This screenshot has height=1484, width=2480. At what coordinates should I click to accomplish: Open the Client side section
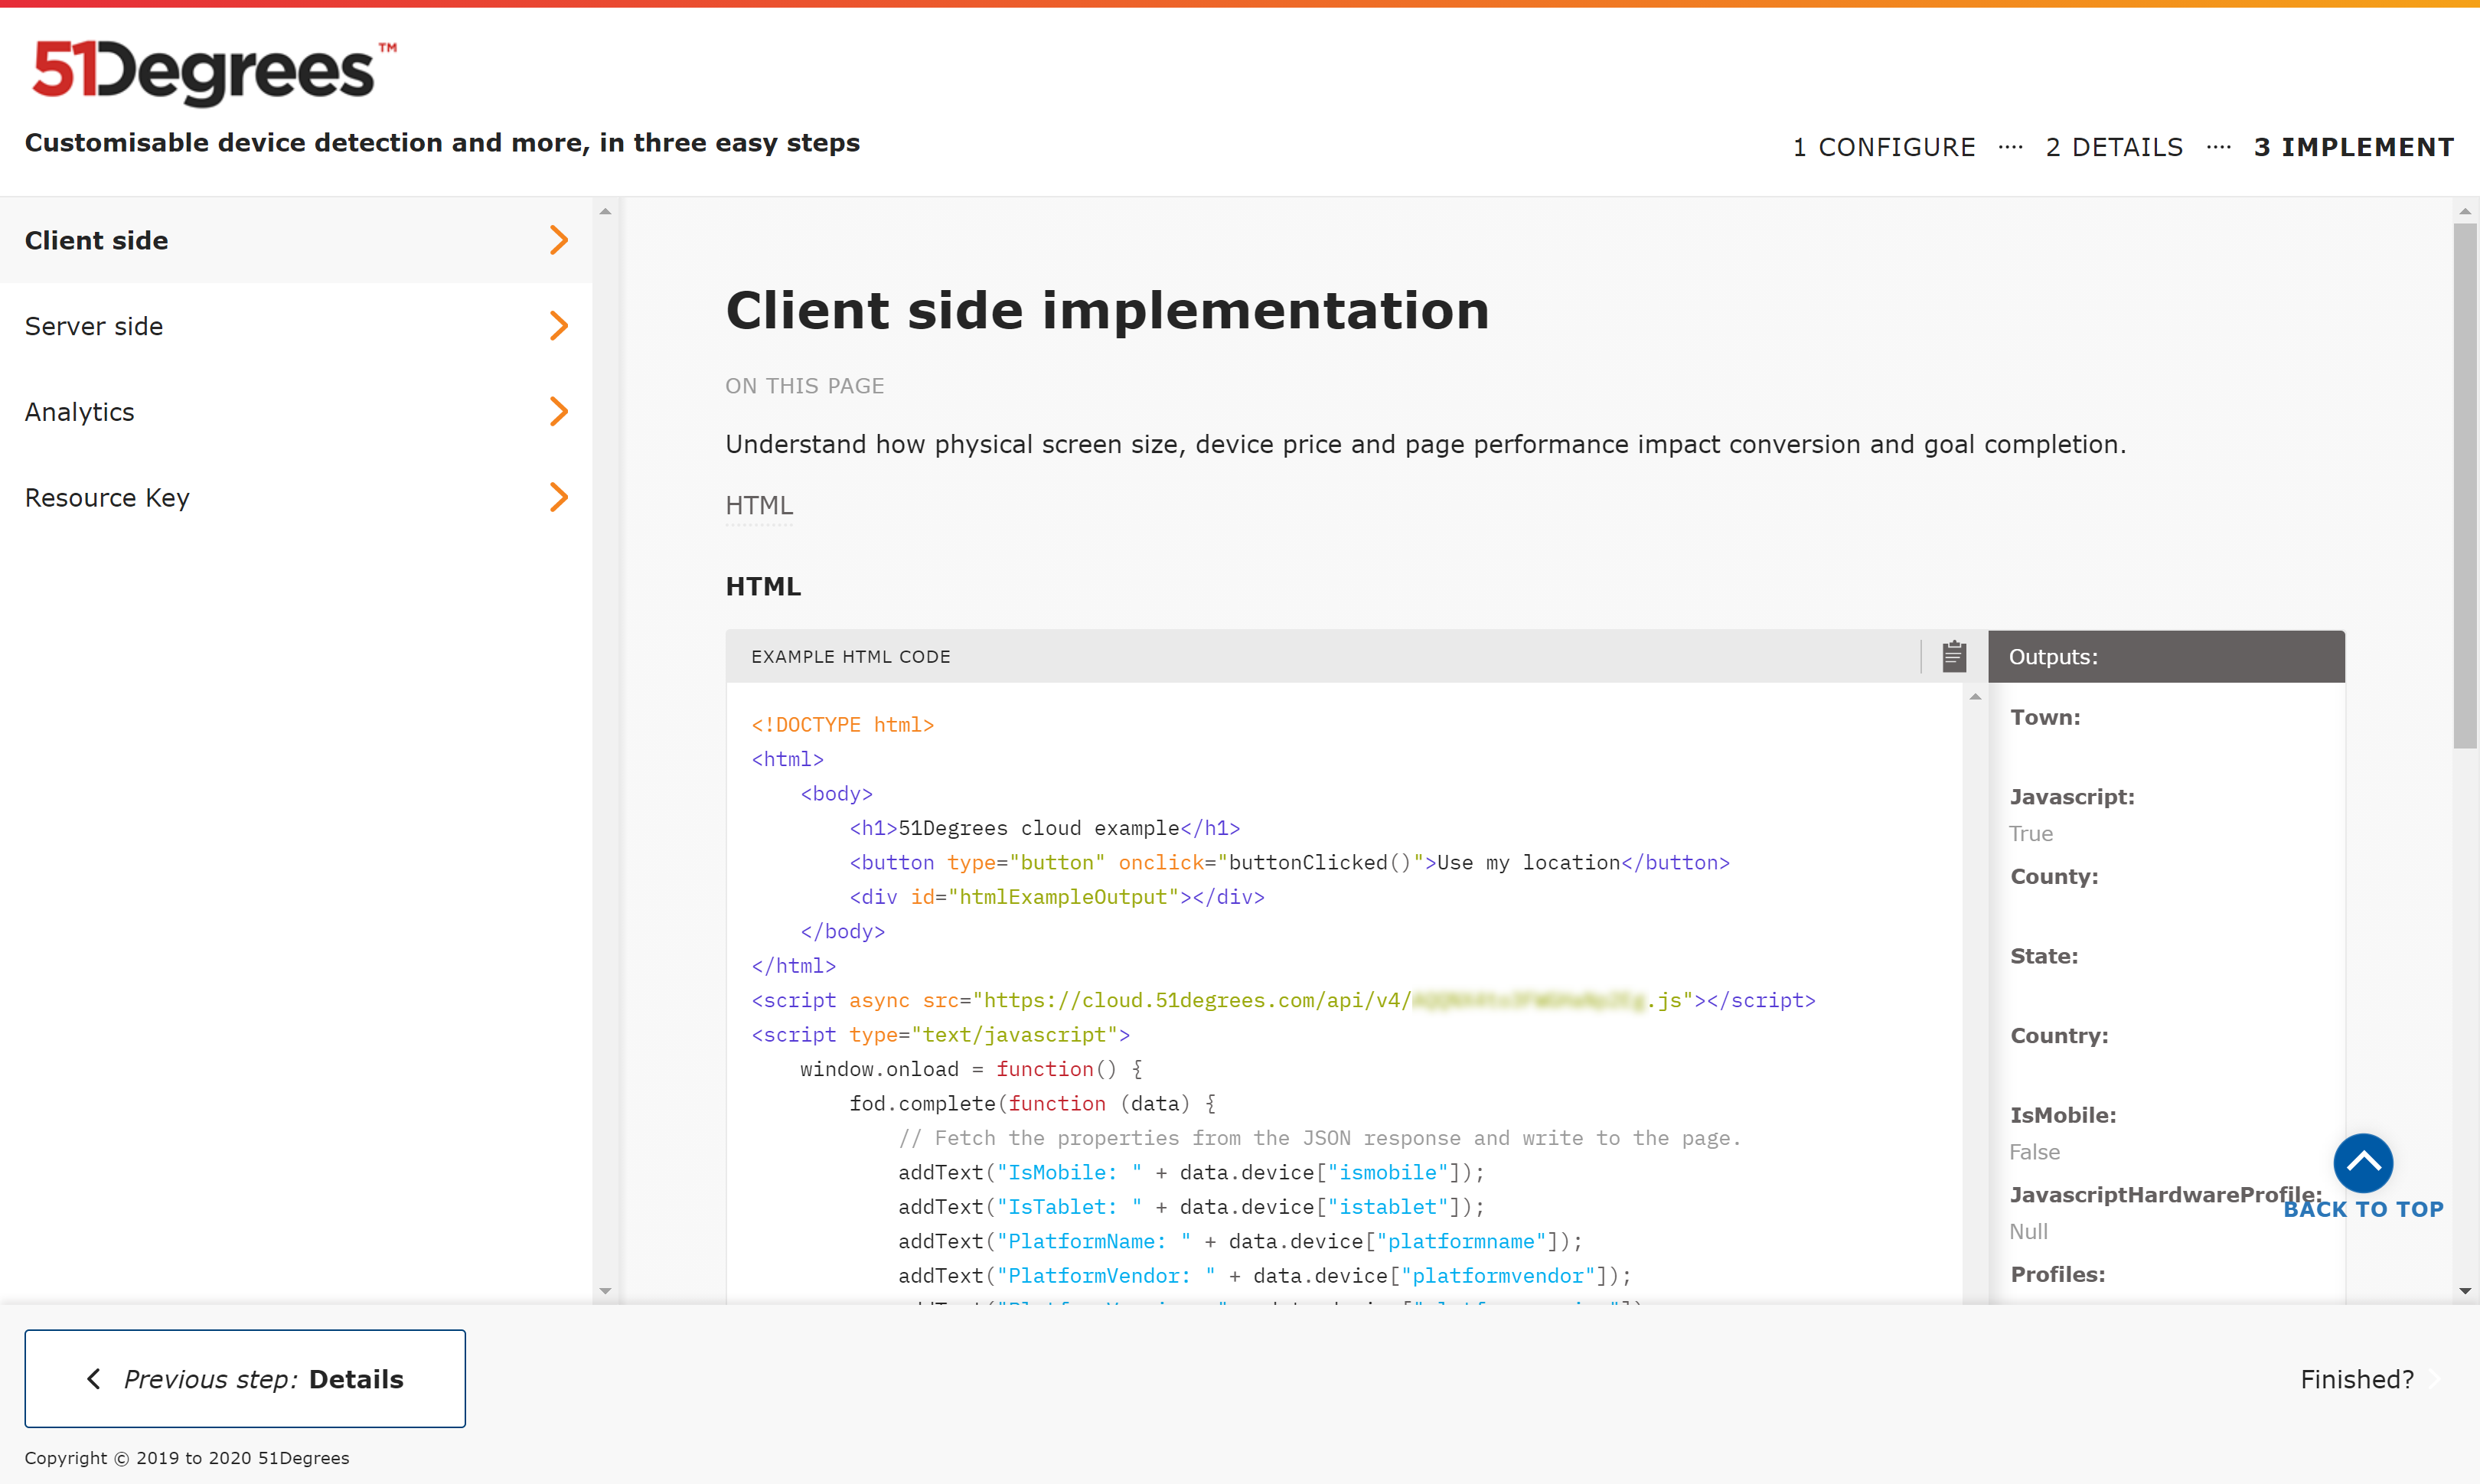click(x=296, y=240)
